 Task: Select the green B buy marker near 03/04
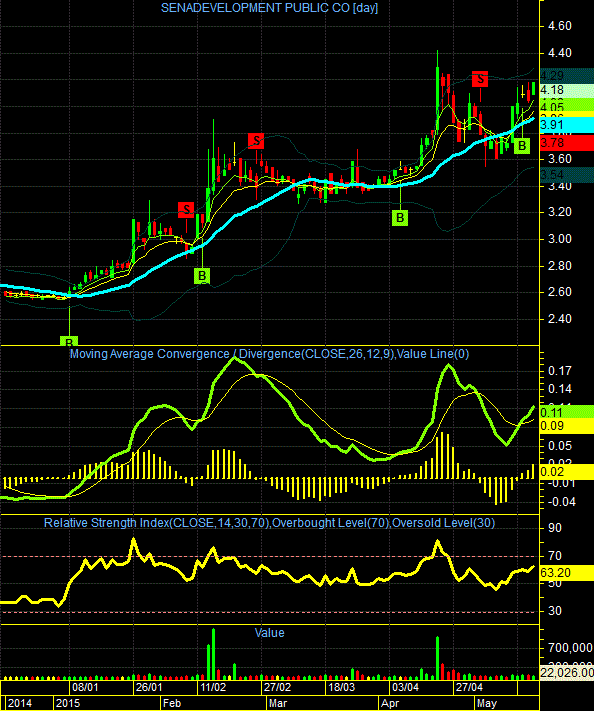coord(400,218)
